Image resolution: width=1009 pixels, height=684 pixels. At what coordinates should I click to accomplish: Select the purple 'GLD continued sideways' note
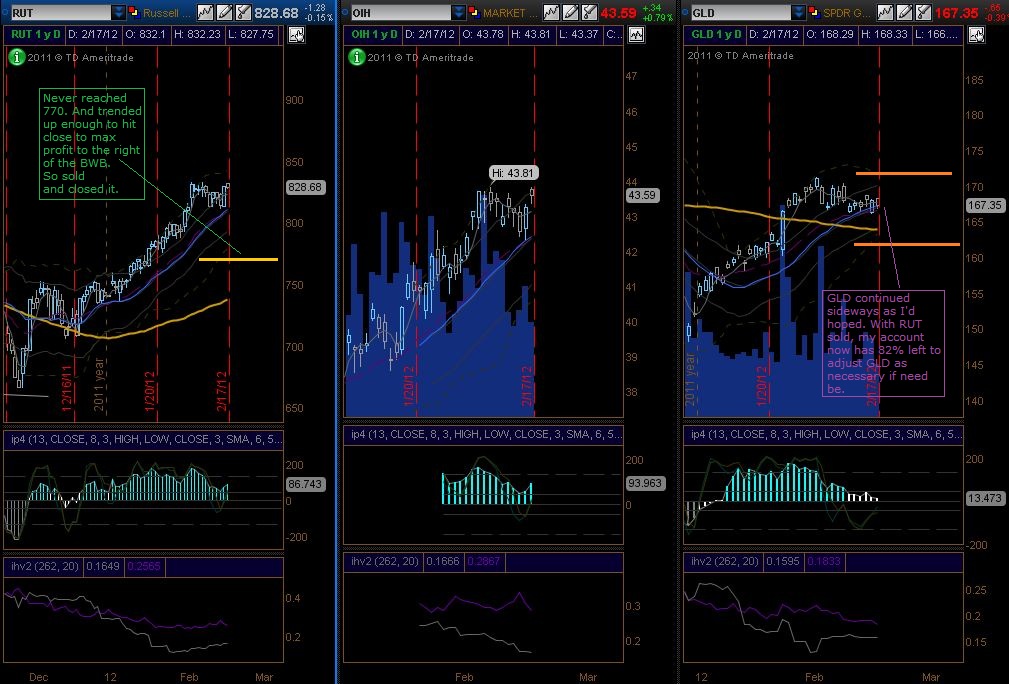(884, 343)
